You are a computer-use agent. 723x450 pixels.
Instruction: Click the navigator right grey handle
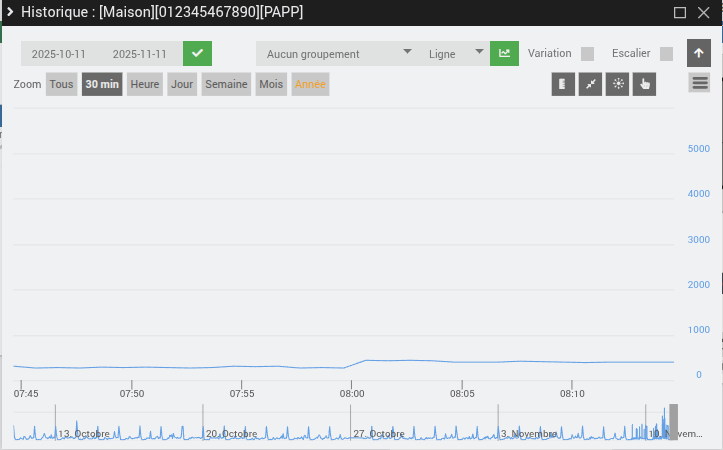click(x=674, y=421)
